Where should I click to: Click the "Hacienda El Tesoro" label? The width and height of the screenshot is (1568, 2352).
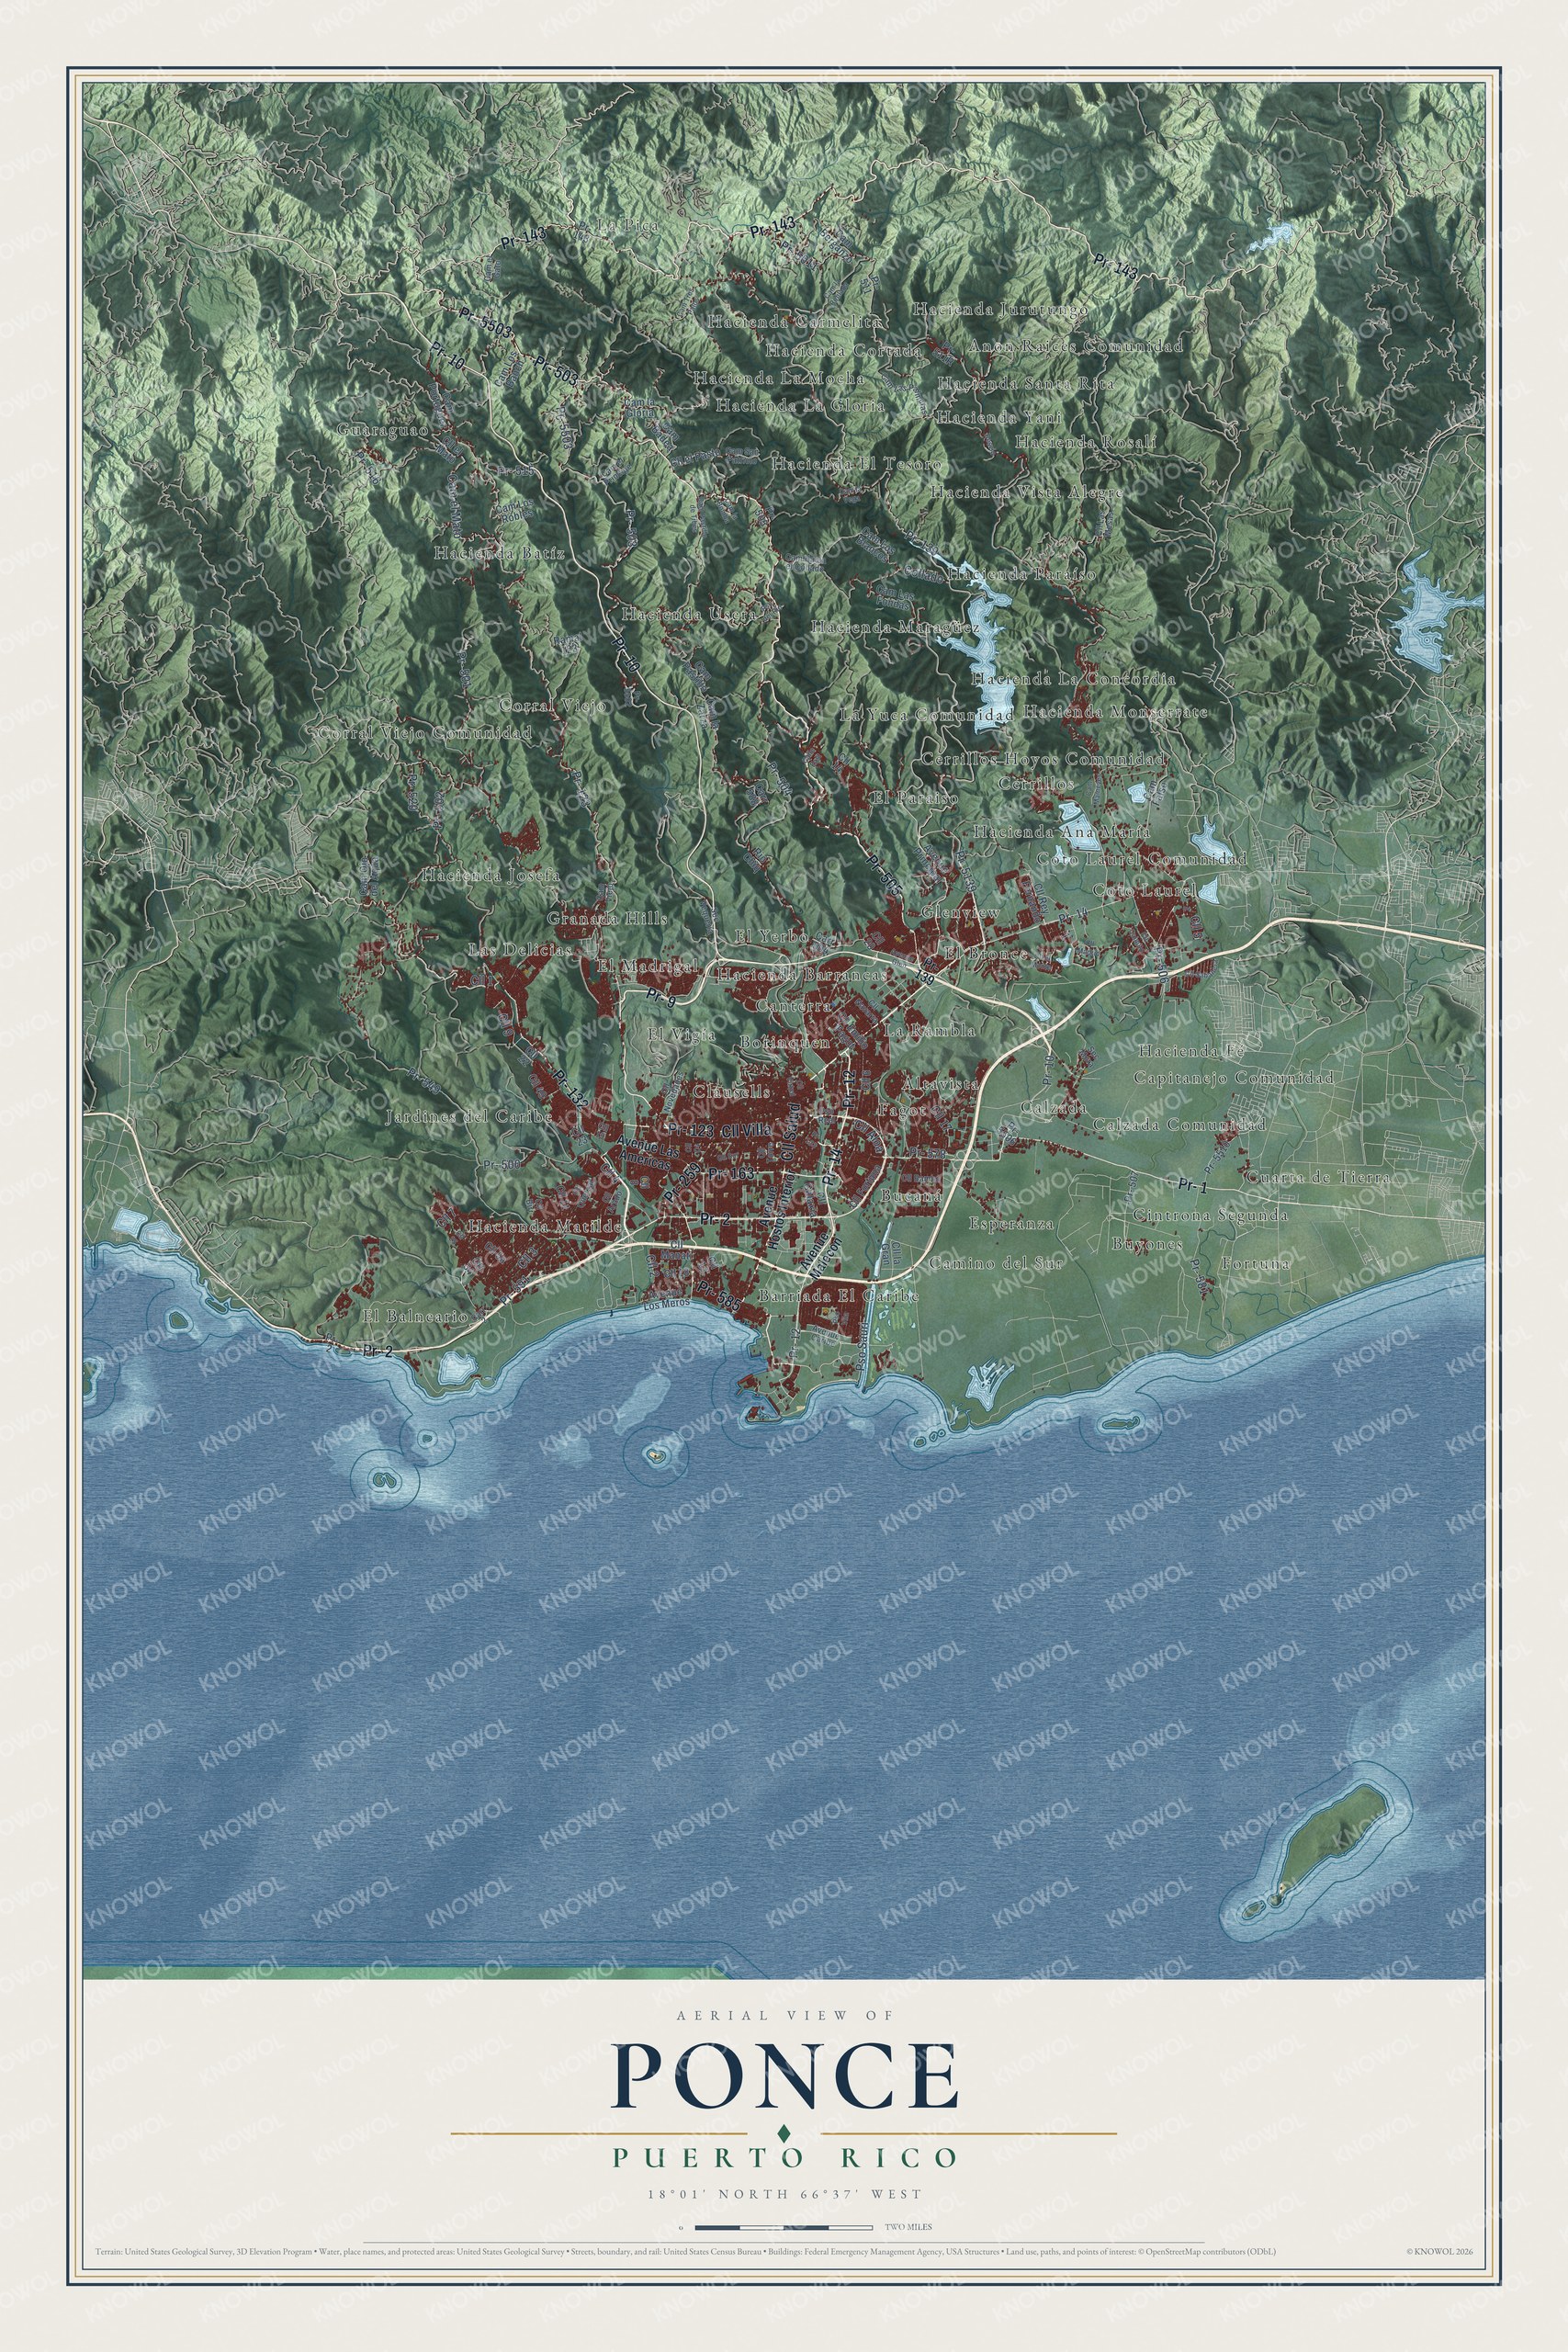pos(856,464)
